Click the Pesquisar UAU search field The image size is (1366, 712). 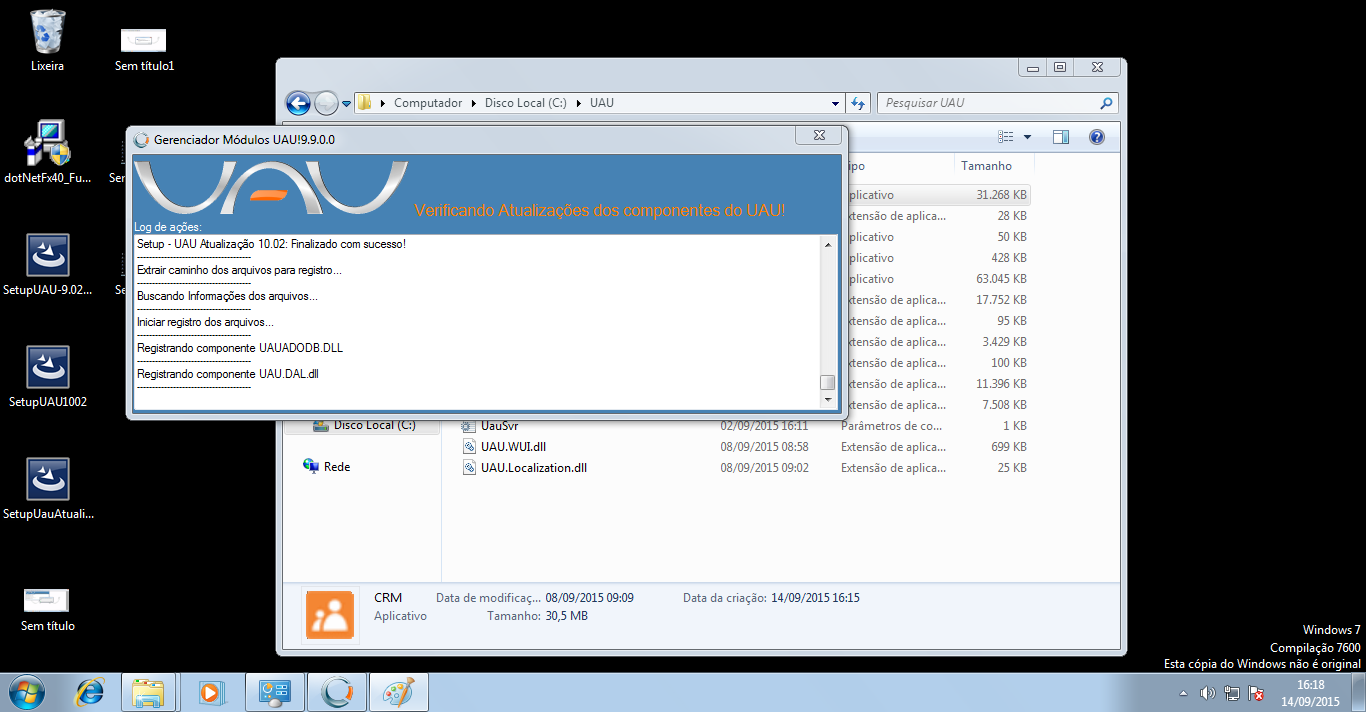click(x=988, y=103)
